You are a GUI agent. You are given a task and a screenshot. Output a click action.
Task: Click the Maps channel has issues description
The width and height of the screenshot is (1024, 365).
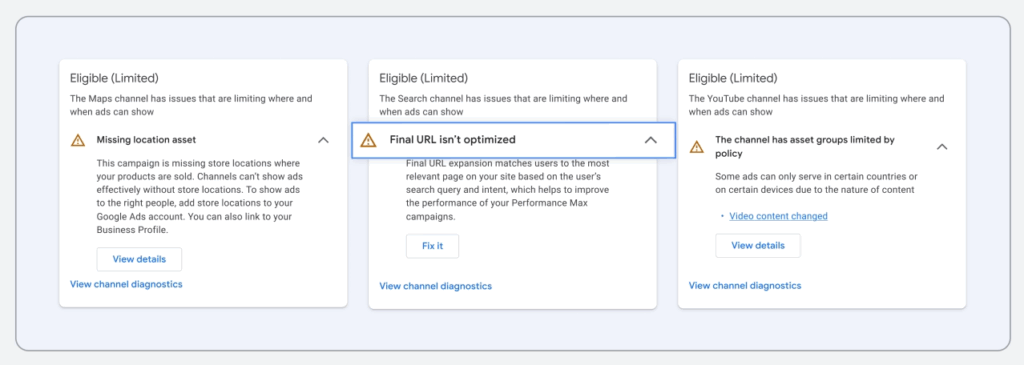click(191, 105)
